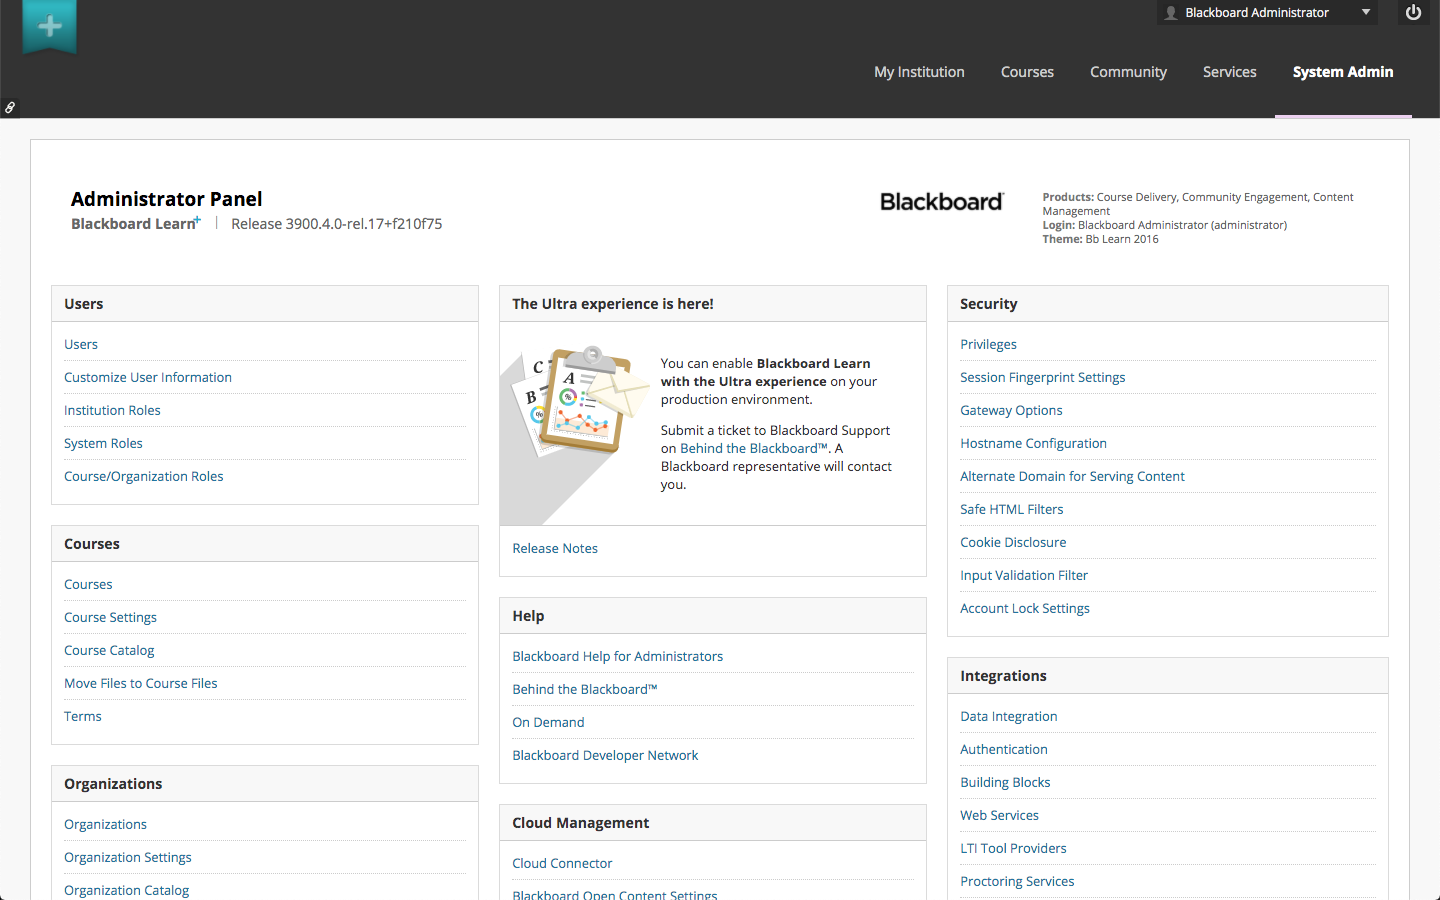Image resolution: width=1440 pixels, height=900 pixels.
Task: Go to Institution Roles
Action: coord(112,410)
